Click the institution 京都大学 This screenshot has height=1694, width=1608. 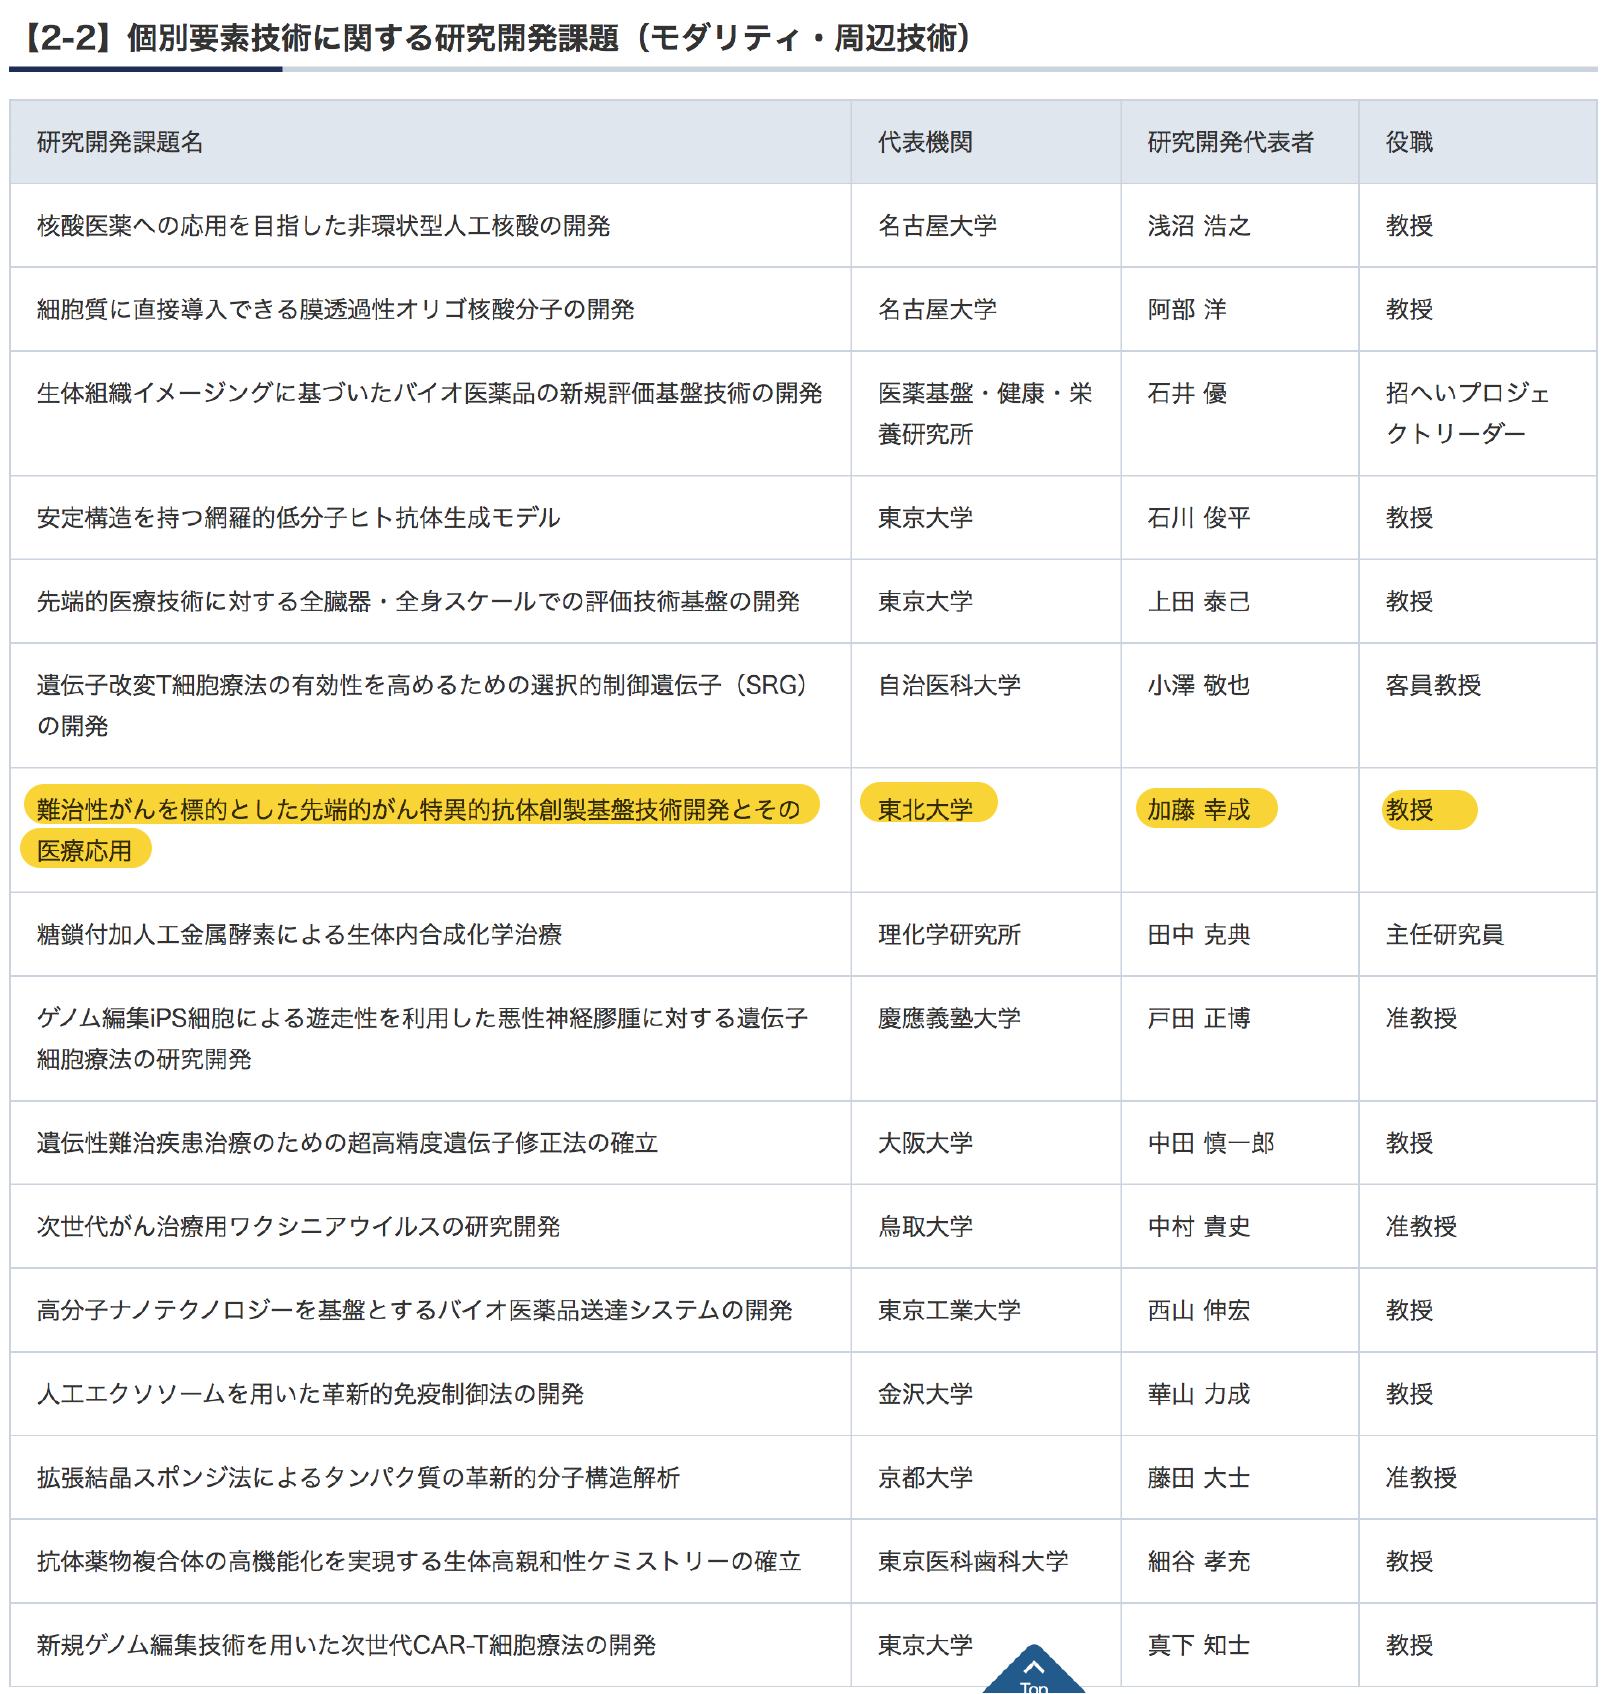[925, 1479]
